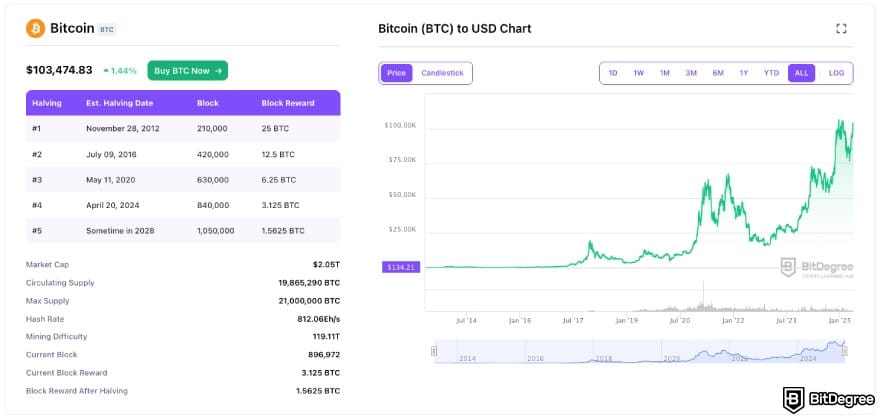880x419 pixels.
Task: Show the YTD price range
Action: (771, 73)
